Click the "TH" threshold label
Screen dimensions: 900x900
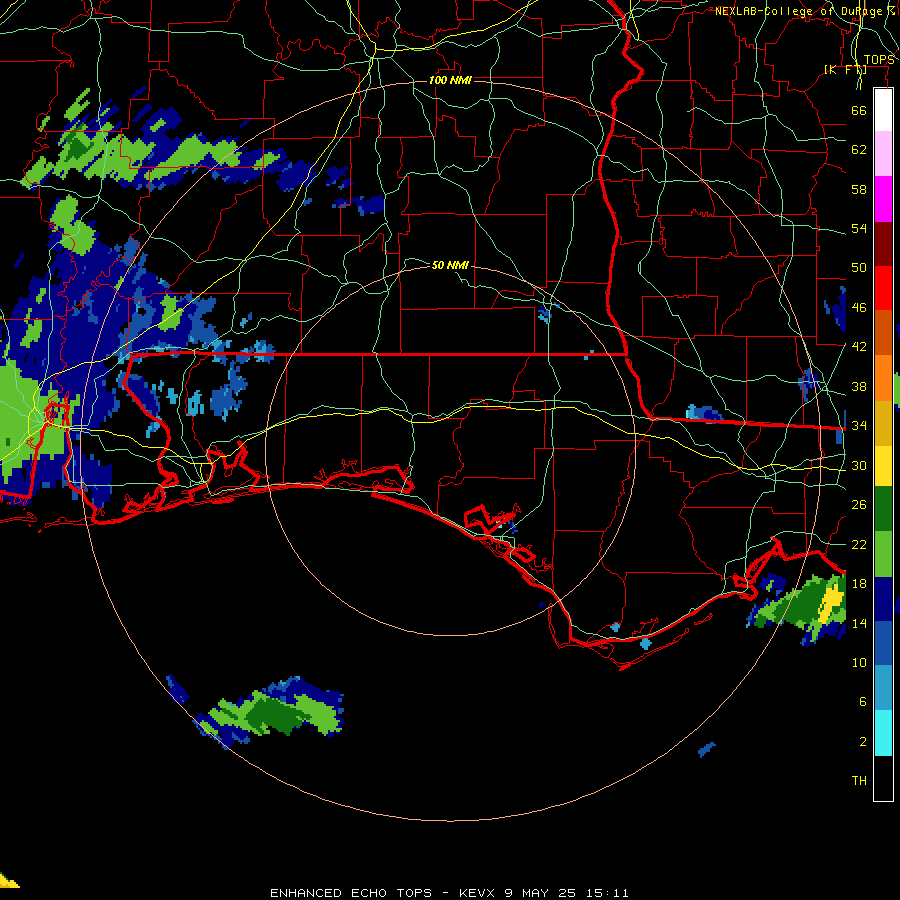(859, 781)
